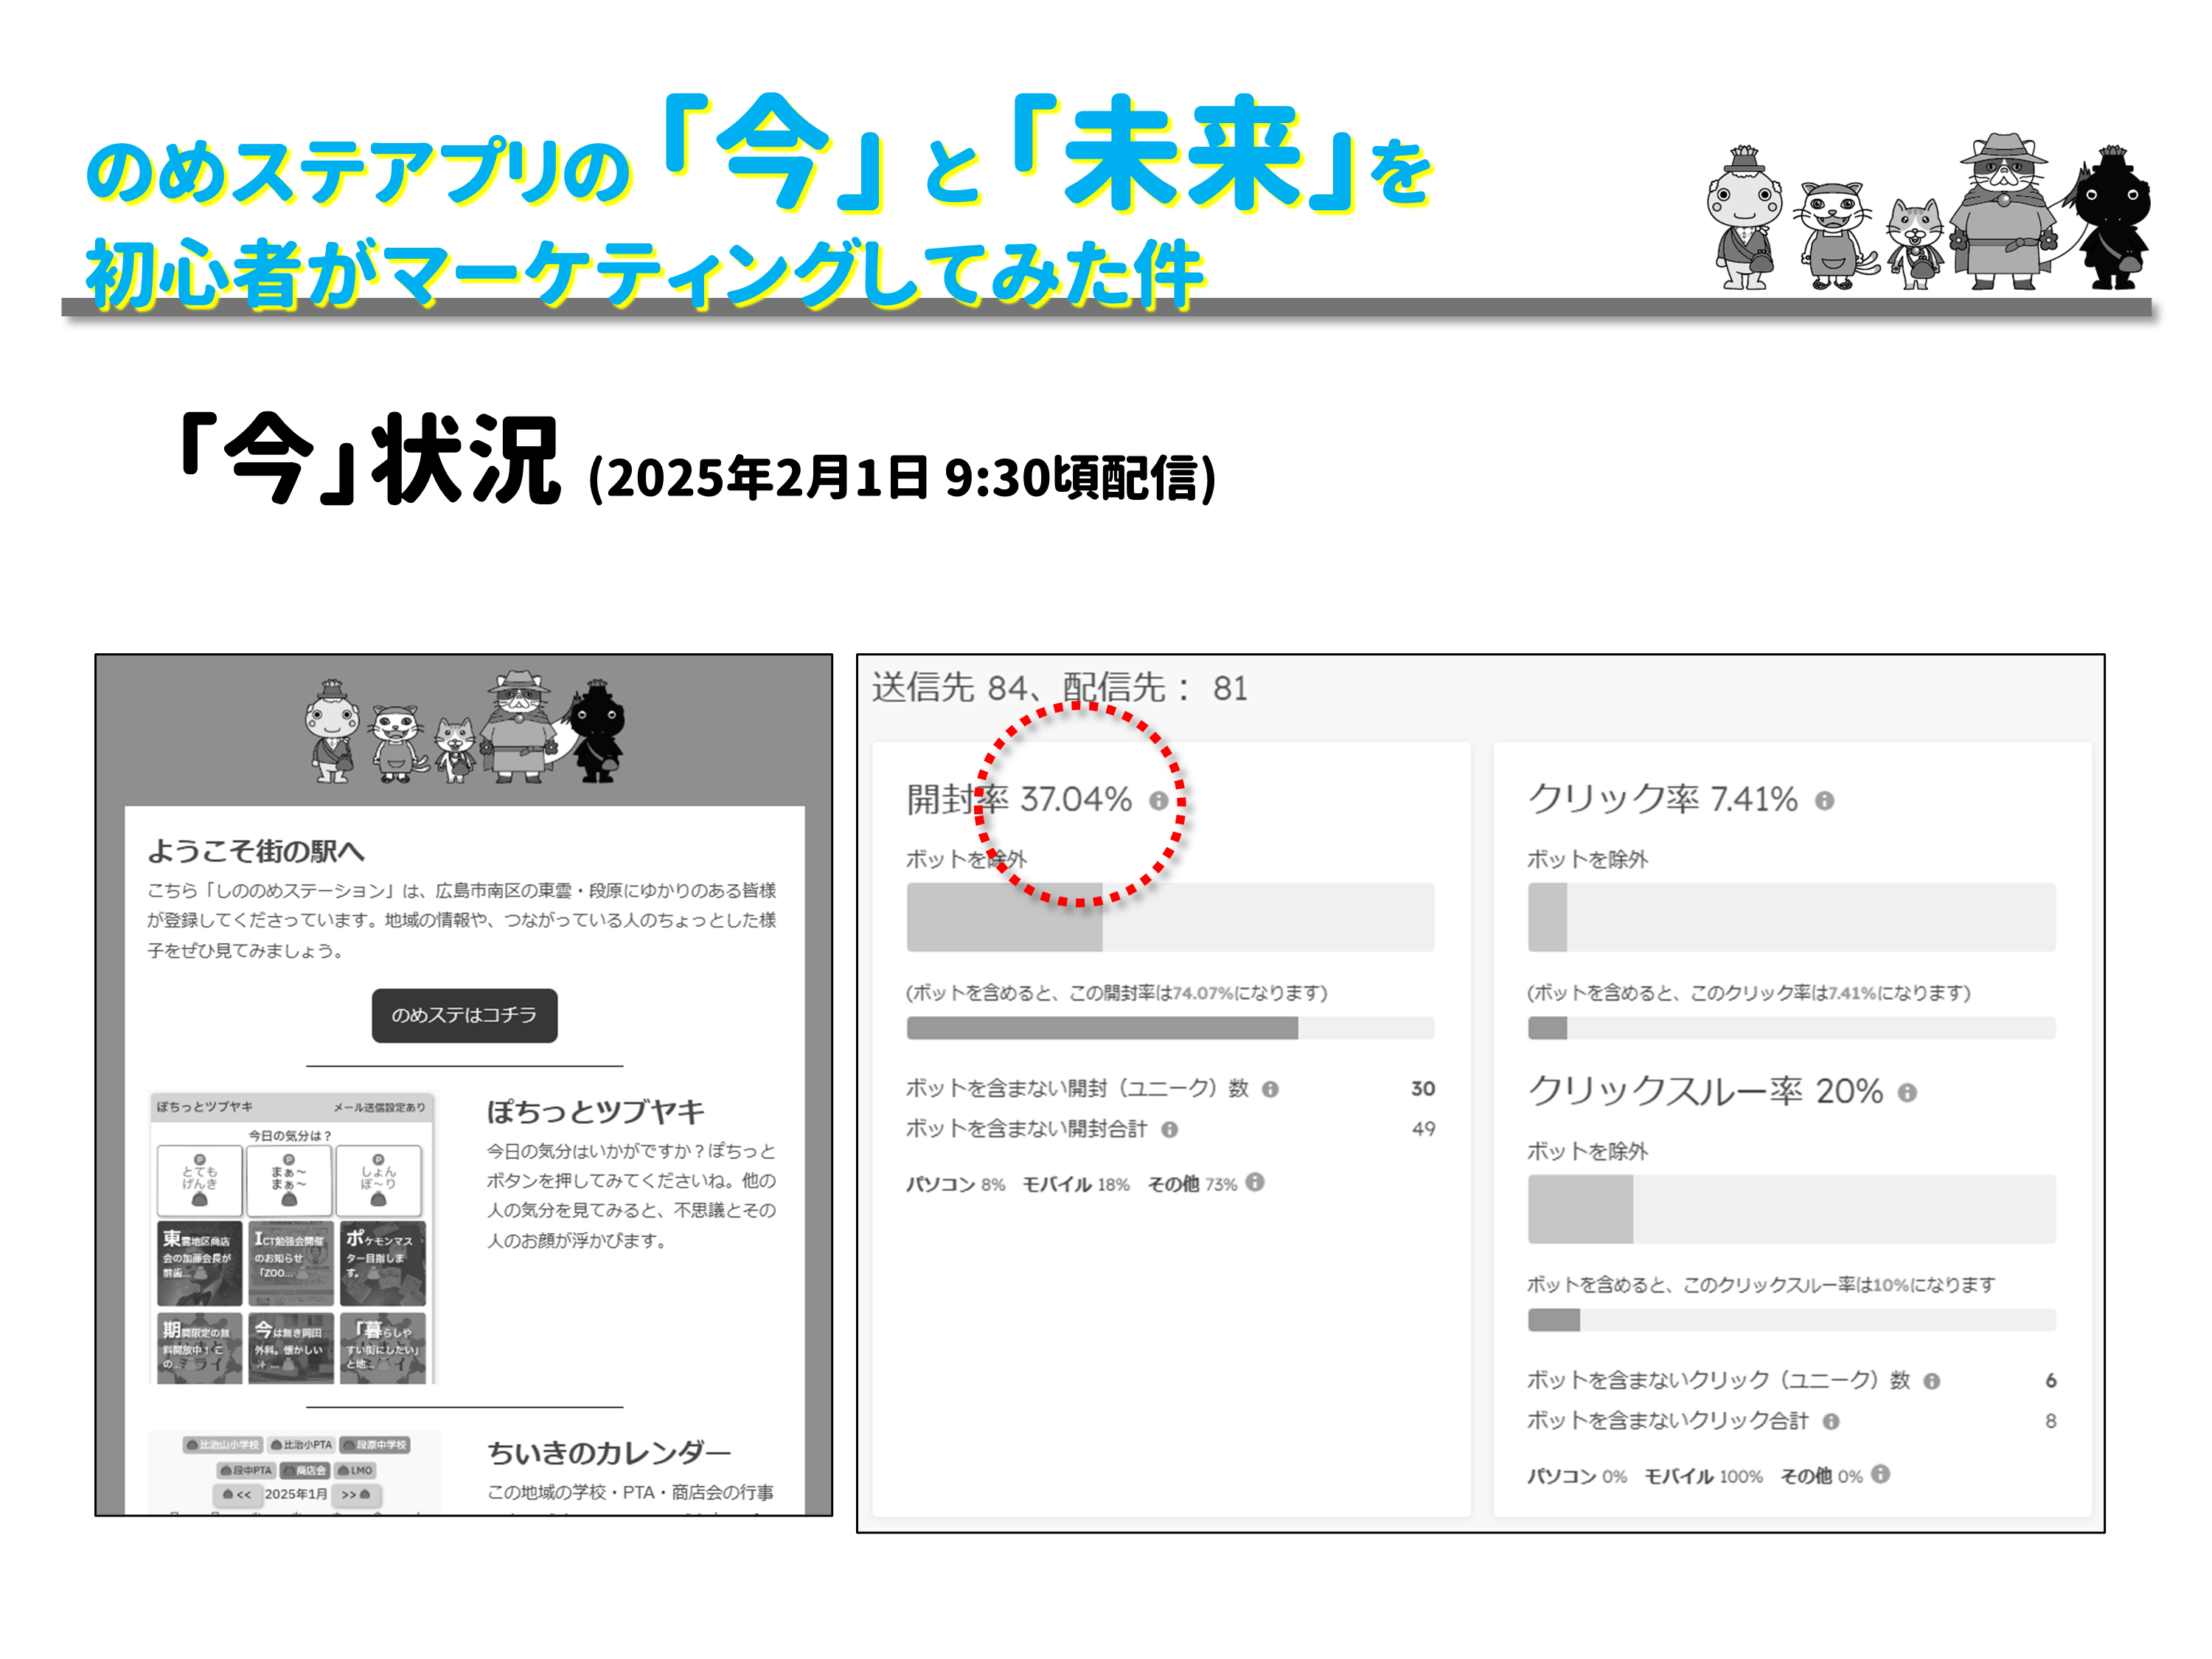The height and width of the screenshot is (1659, 2212).
Task: Click the unique opens value 30
Action: [x=1423, y=1089]
